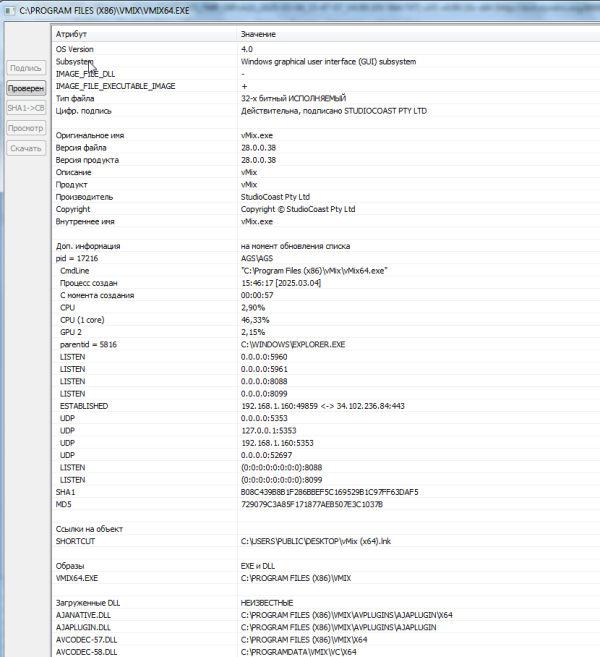
Task: Click the UDP 127.0.0.1:5353 entry
Action: click(326, 430)
